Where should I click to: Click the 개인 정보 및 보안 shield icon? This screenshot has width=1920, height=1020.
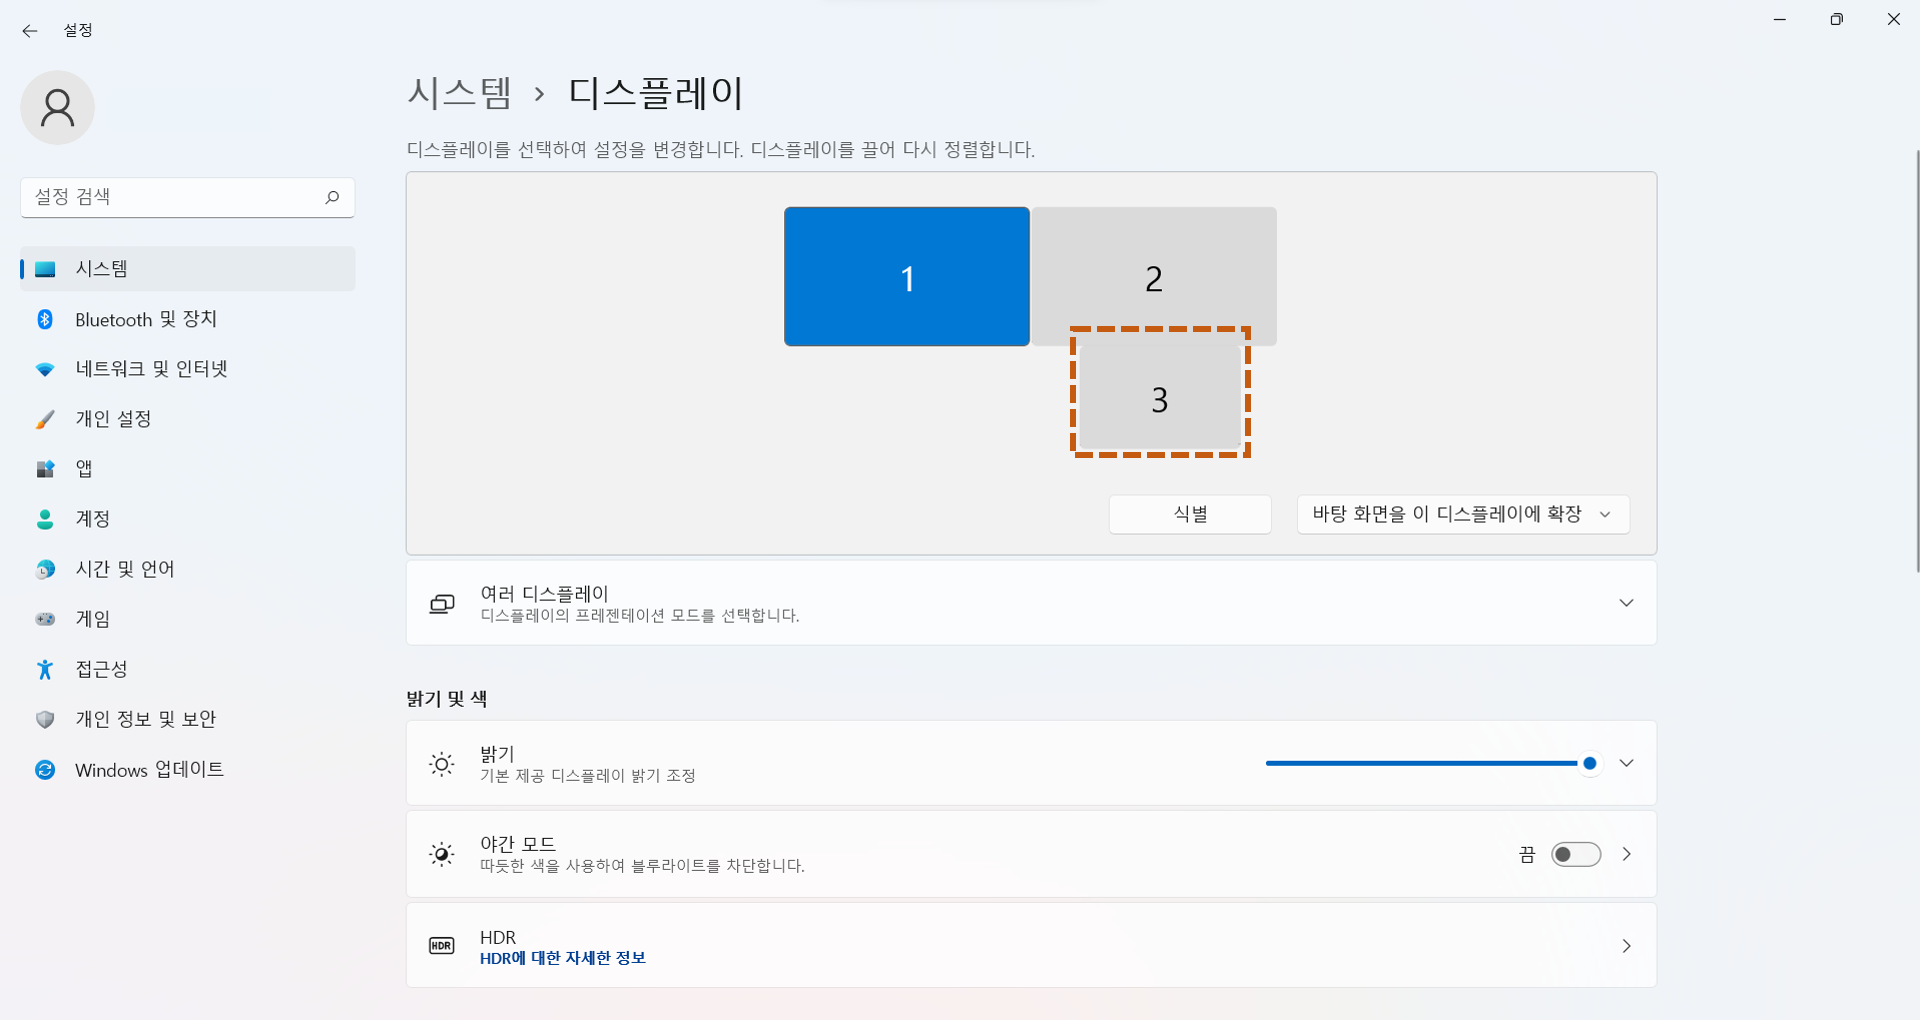45,719
